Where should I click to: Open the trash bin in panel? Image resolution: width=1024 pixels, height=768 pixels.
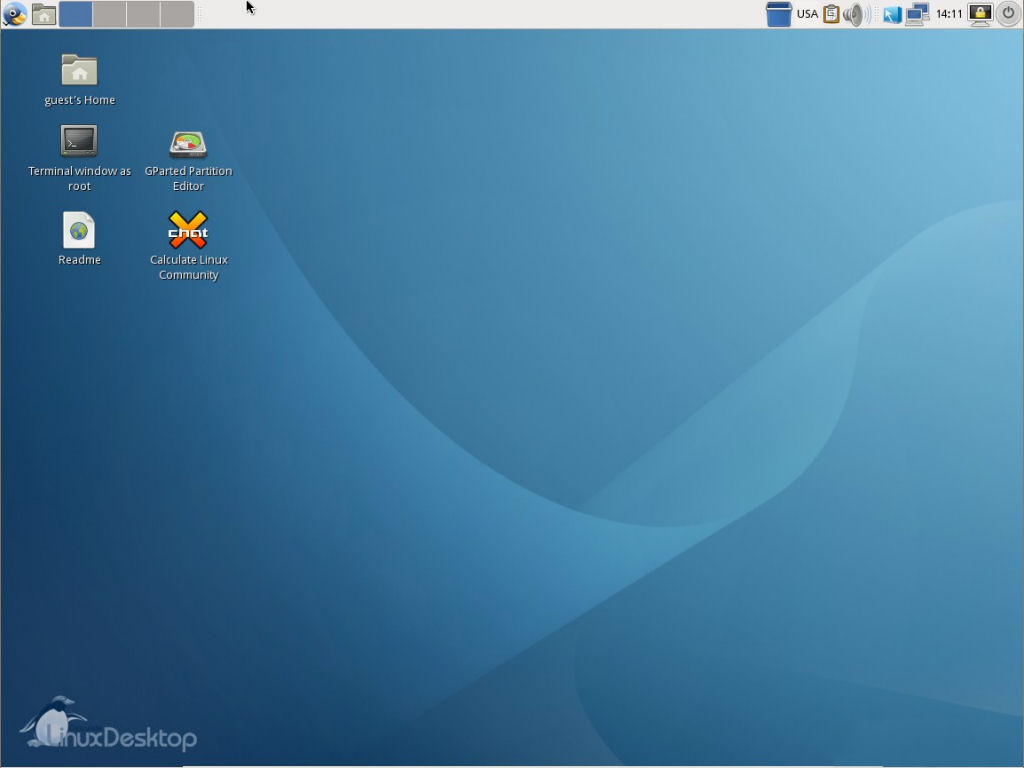tap(778, 14)
